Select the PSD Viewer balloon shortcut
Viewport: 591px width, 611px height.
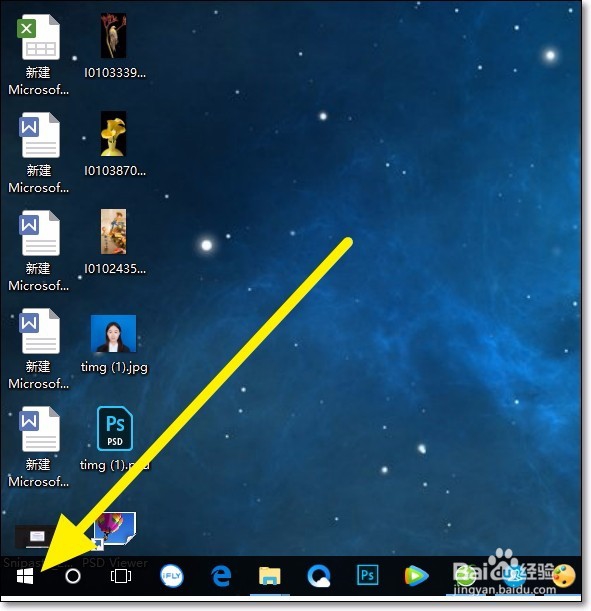coord(115,531)
